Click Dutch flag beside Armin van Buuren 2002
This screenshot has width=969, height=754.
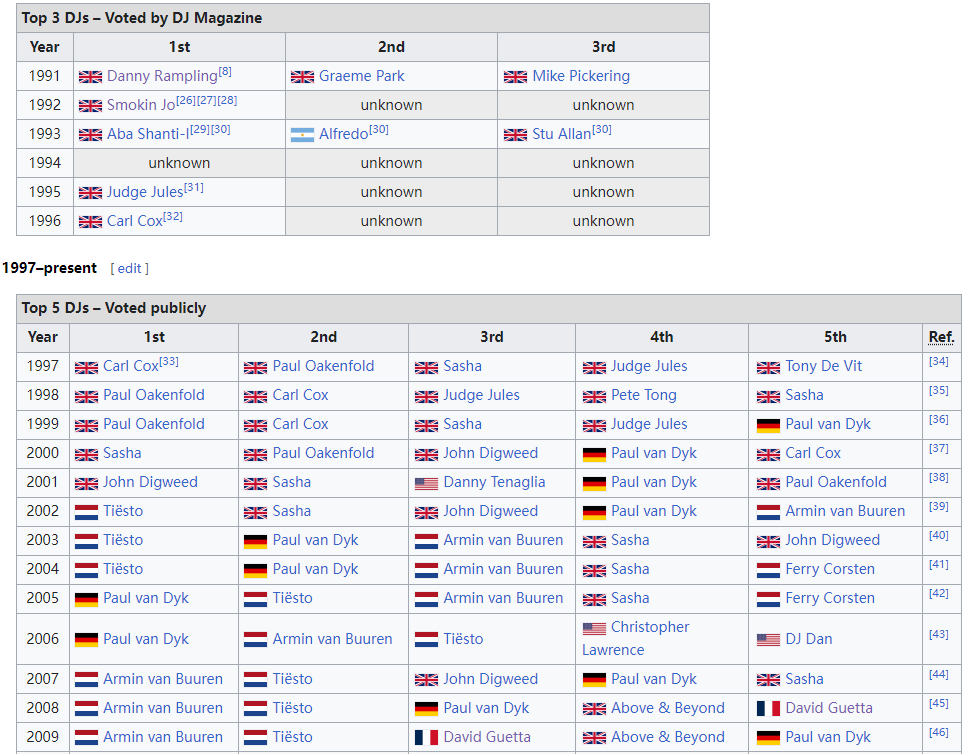pos(768,512)
